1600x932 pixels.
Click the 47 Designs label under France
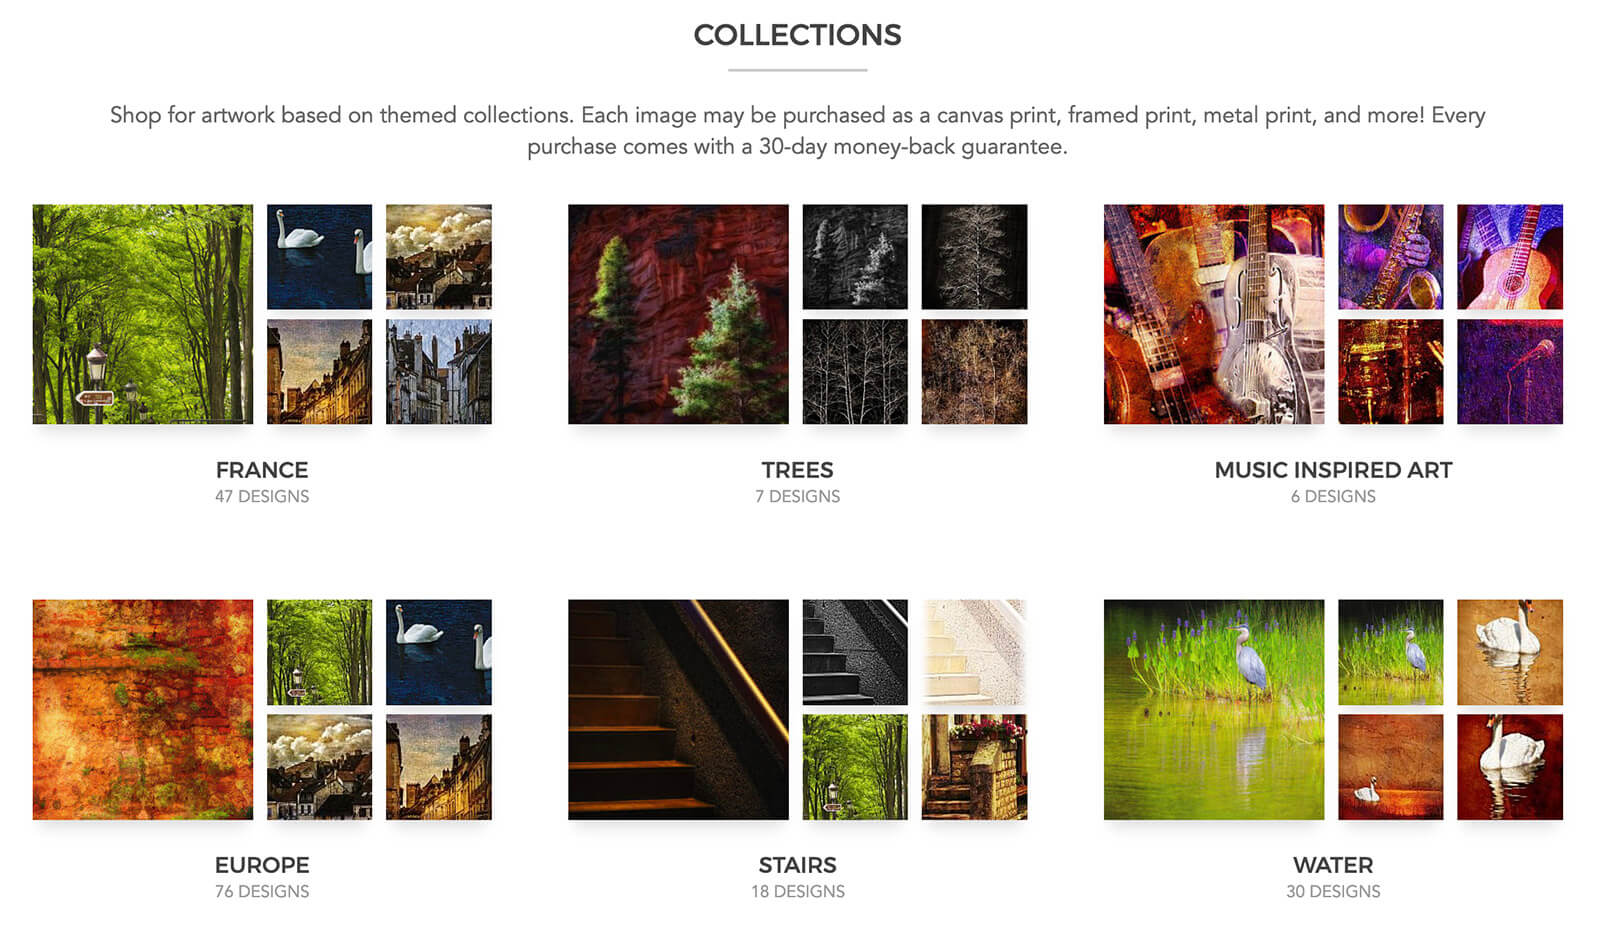tap(262, 496)
